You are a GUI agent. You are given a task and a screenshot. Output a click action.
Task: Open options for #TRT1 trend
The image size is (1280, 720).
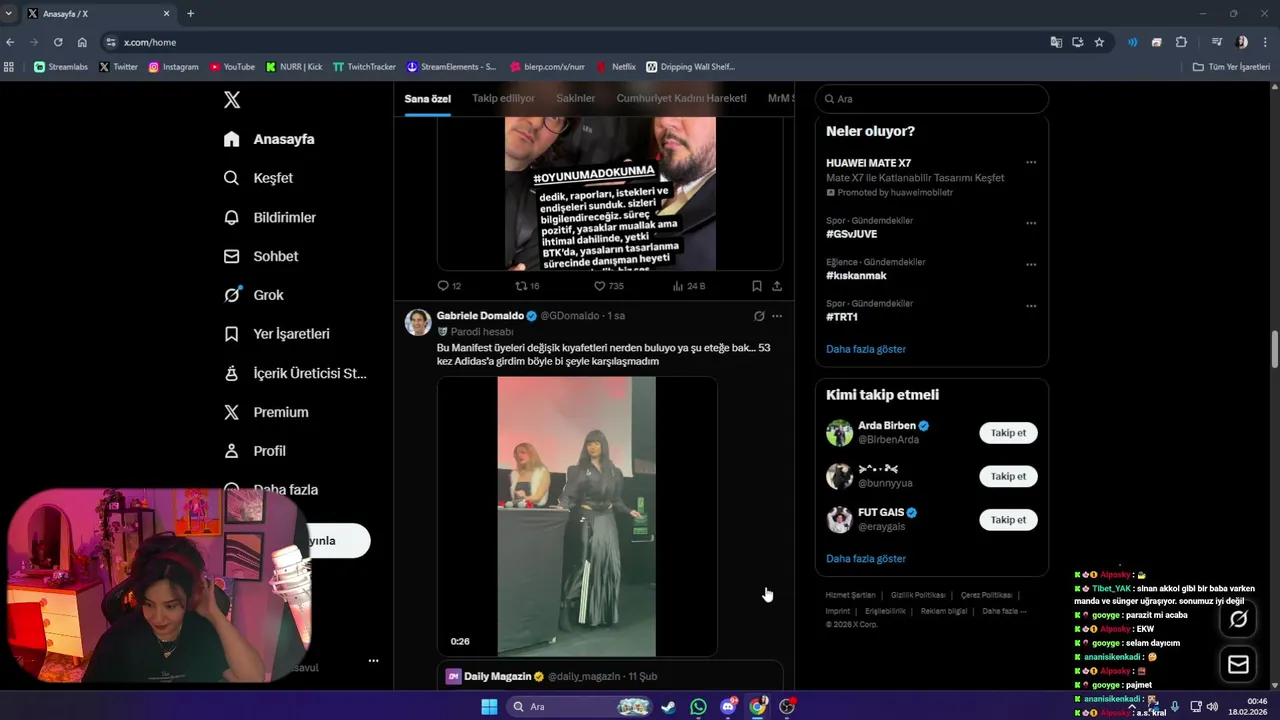pyautogui.click(x=1031, y=306)
